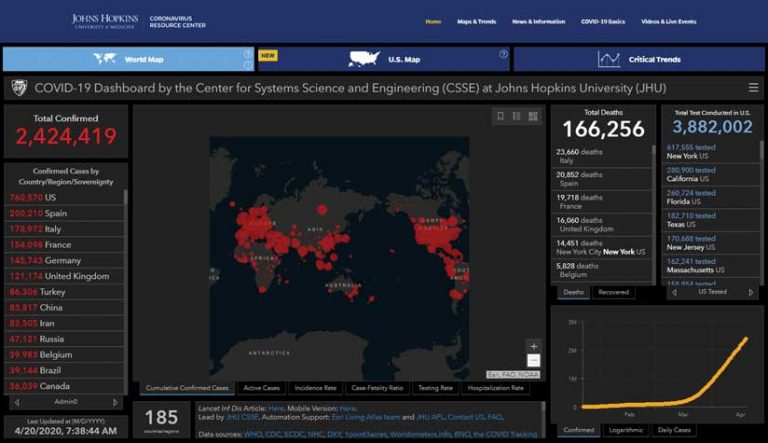Switch to Active Cases map tab

click(x=262, y=388)
